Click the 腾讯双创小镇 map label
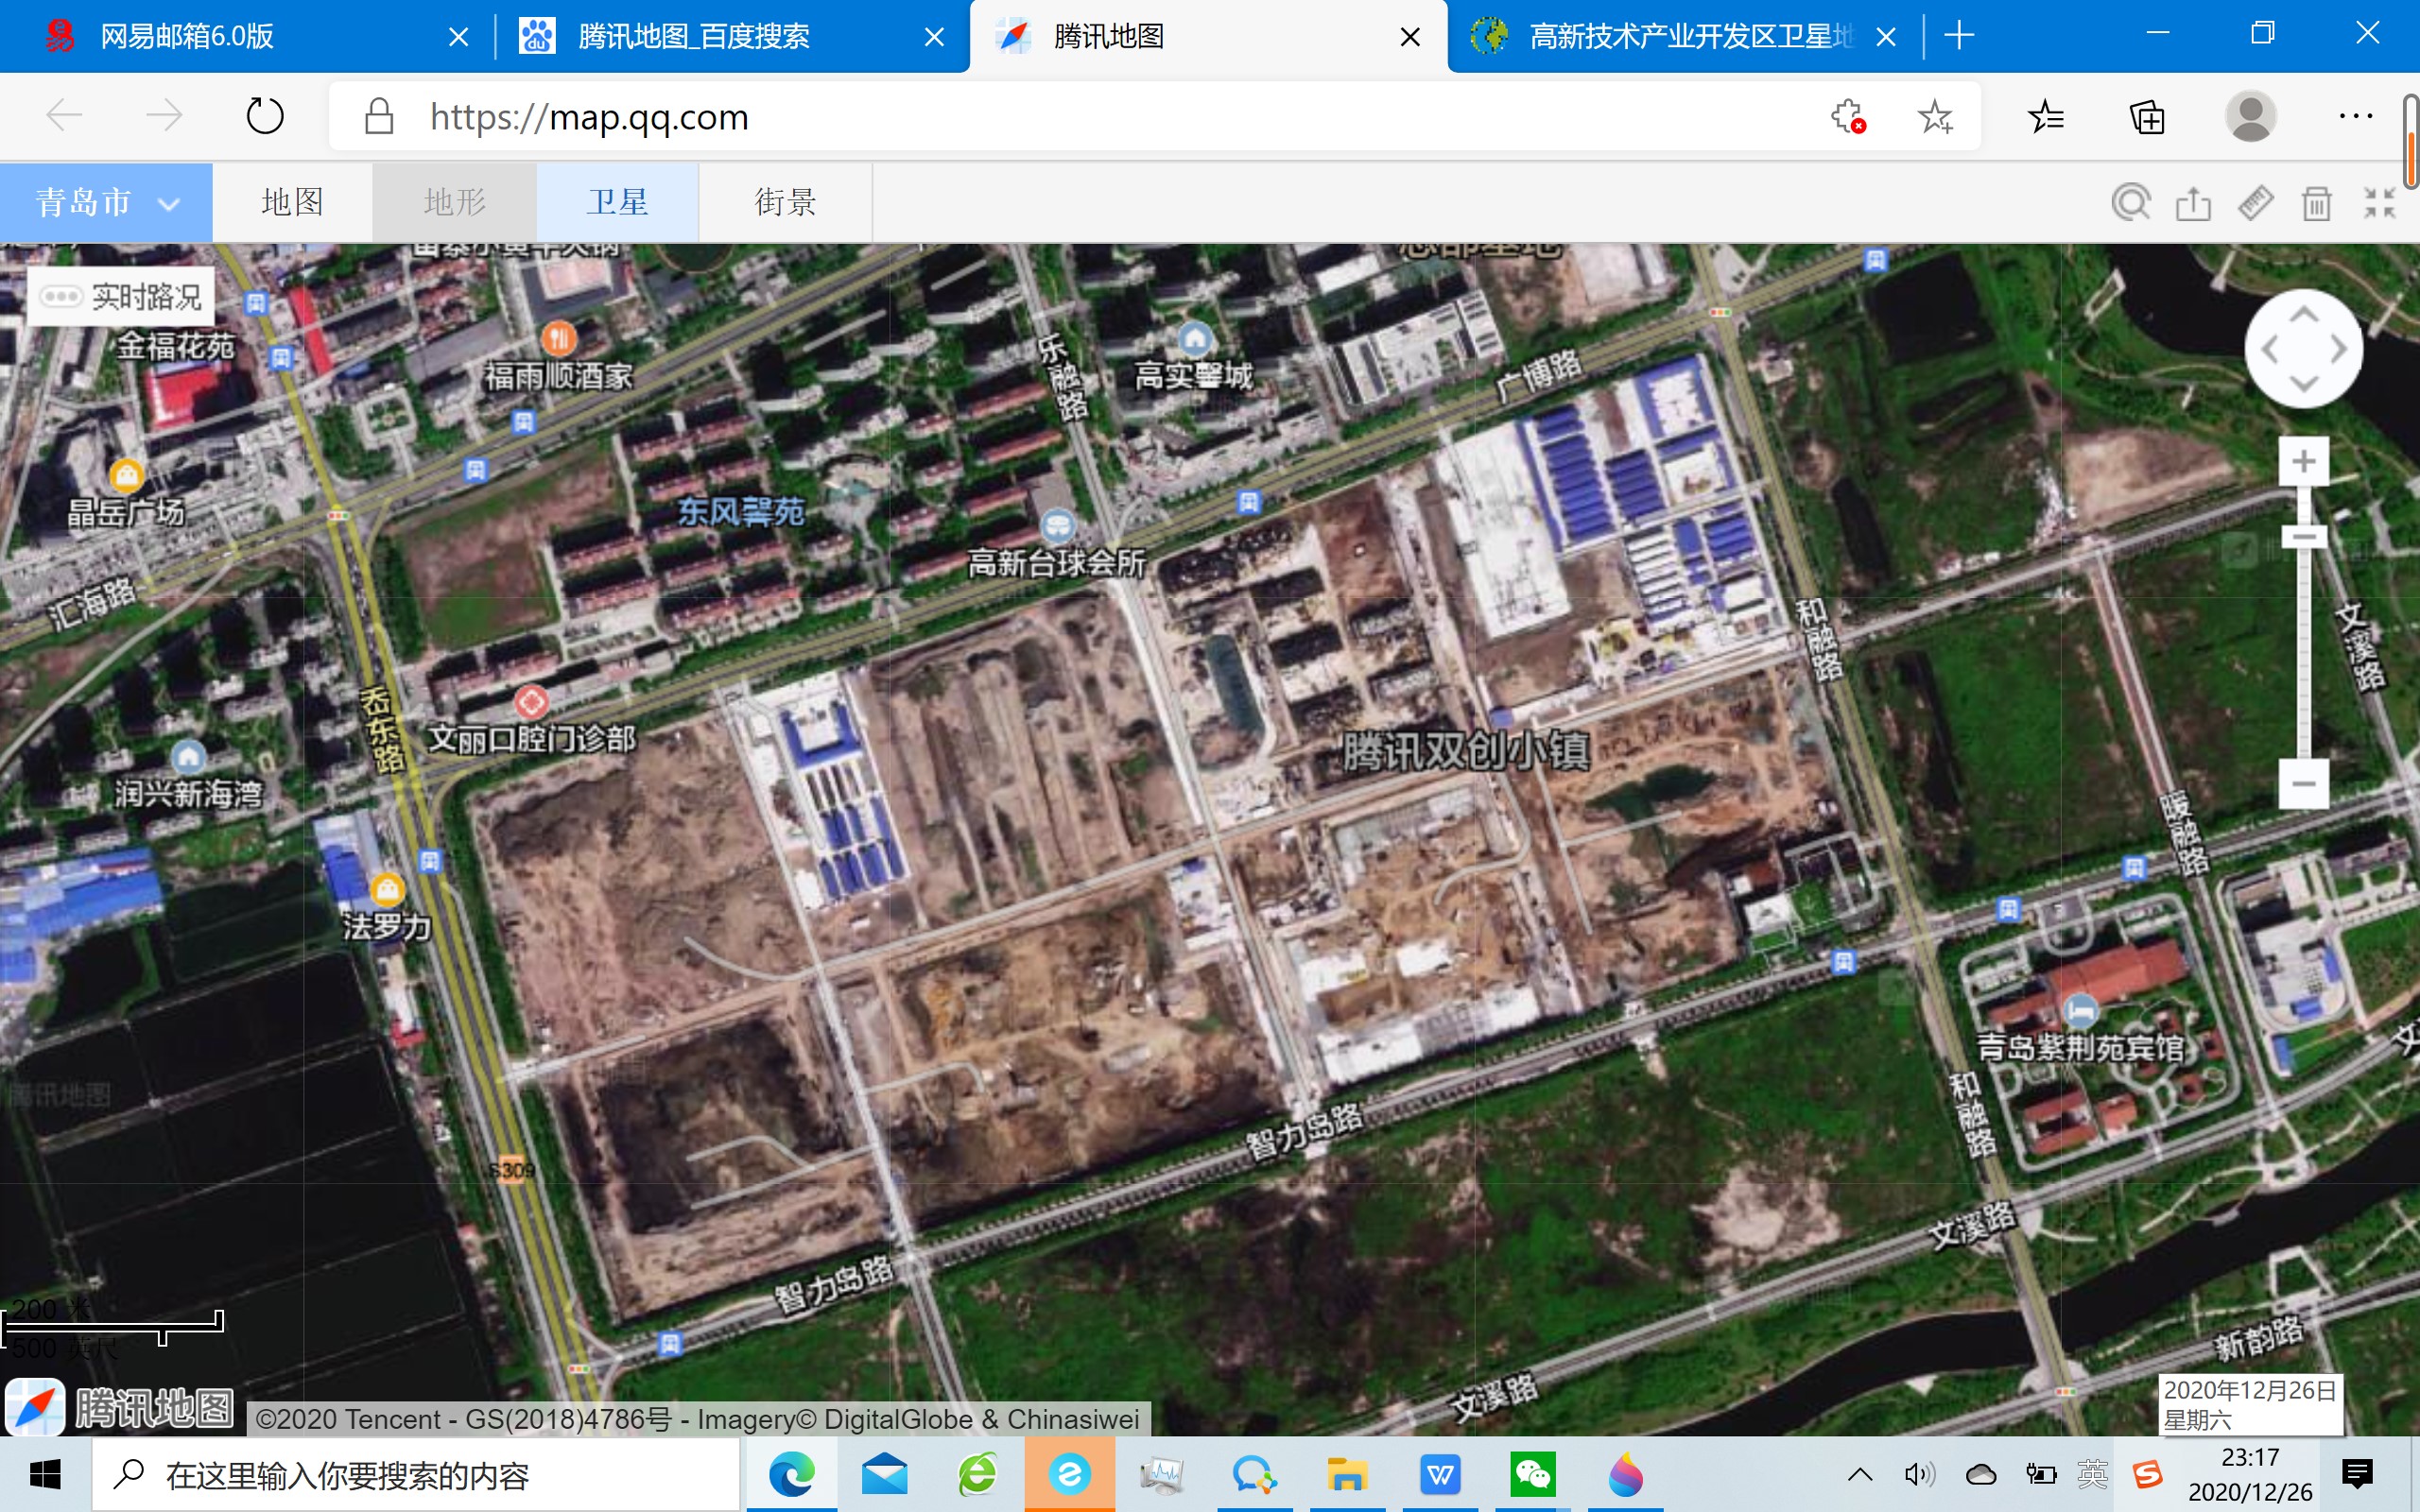2420x1512 pixels. (x=1465, y=752)
